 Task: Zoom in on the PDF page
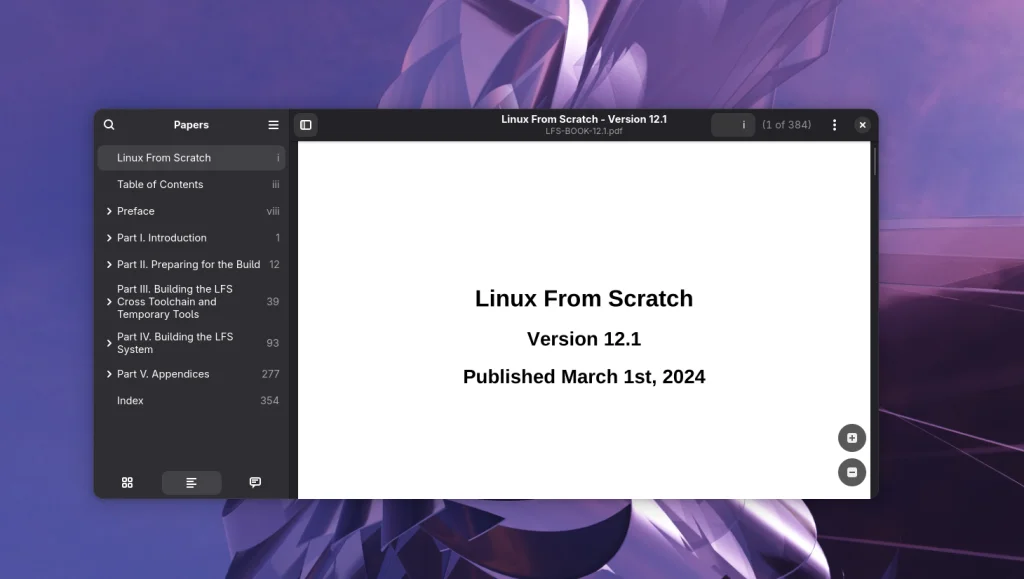pyautogui.click(x=851, y=437)
